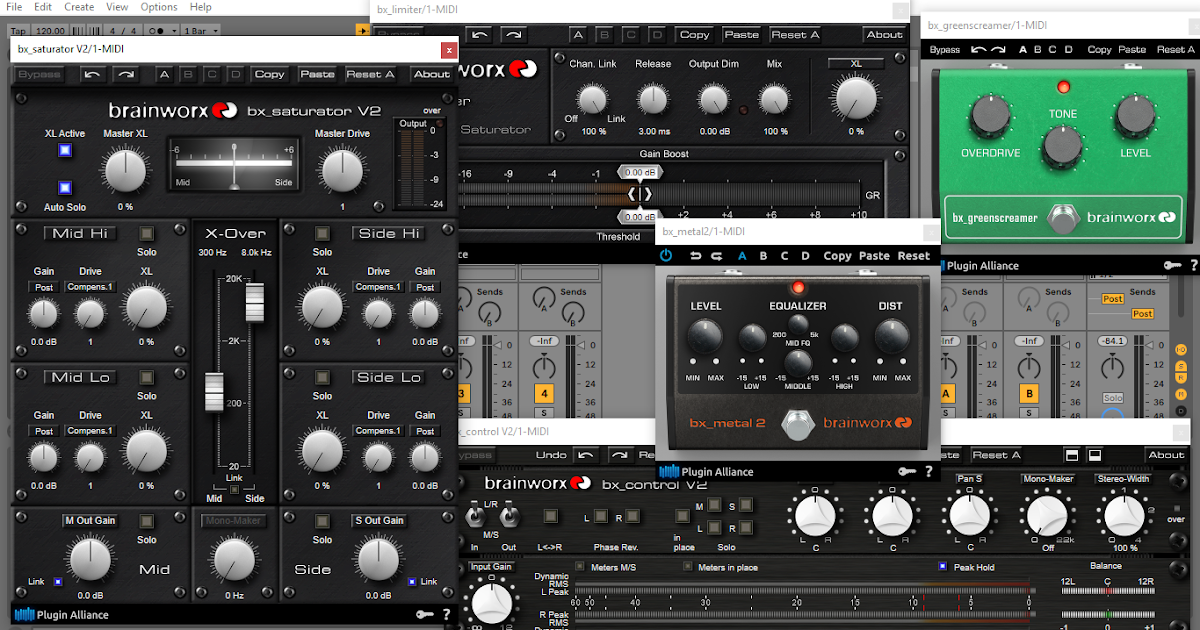This screenshot has height=630, width=1200.
Task: Open the help question mark in bx_saturator V2 footer
Action: click(446, 614)
